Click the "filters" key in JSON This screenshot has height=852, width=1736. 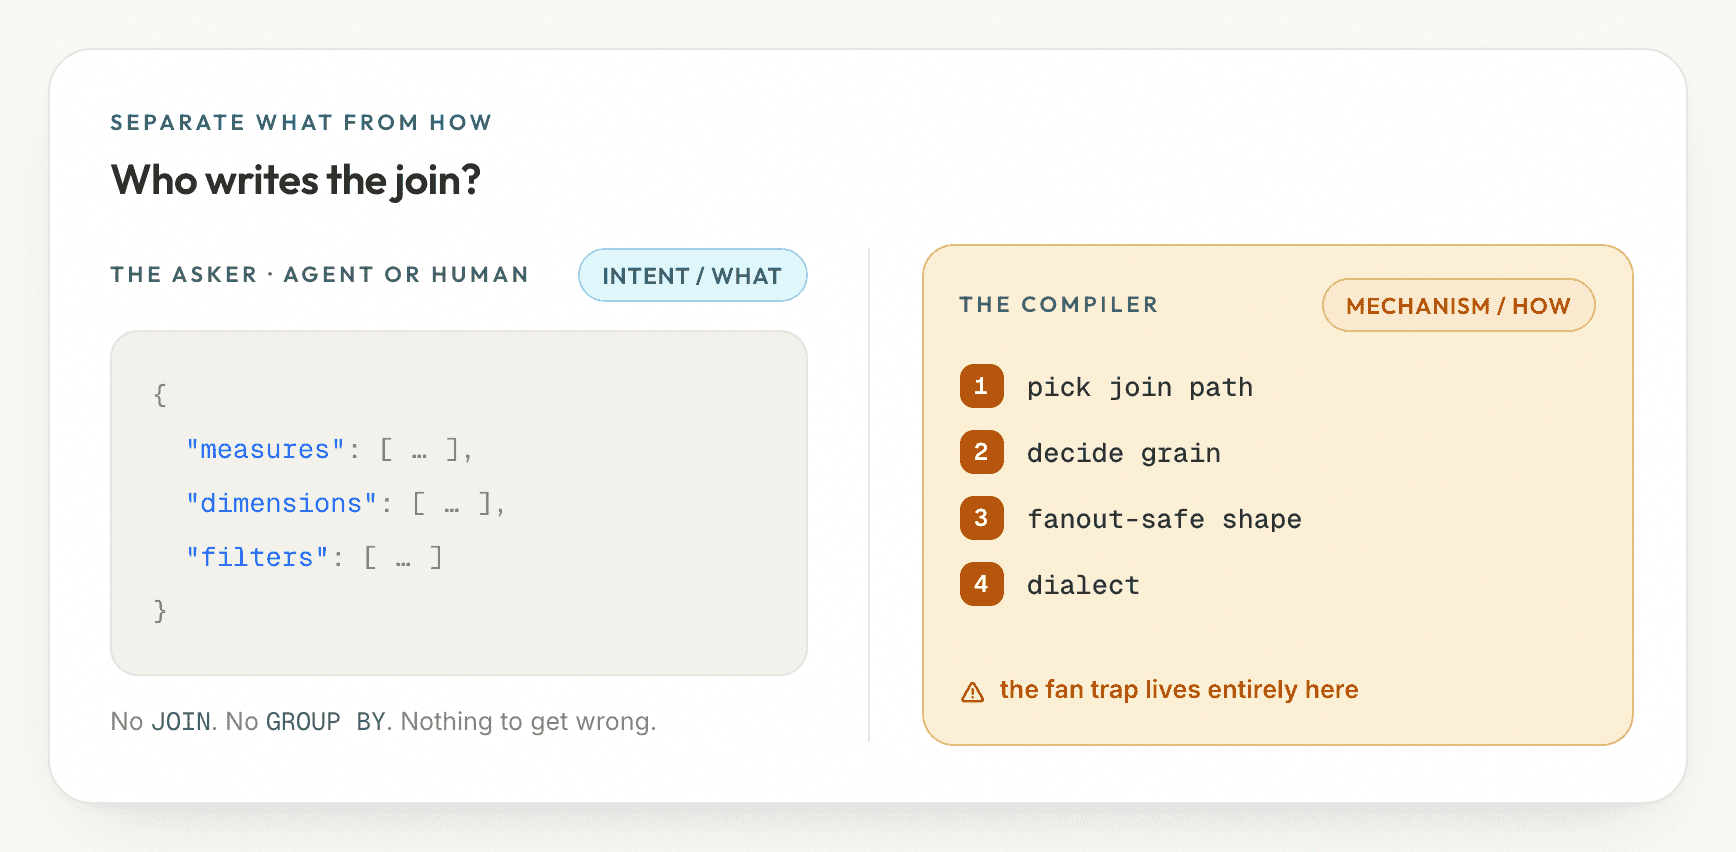(257, 558)
